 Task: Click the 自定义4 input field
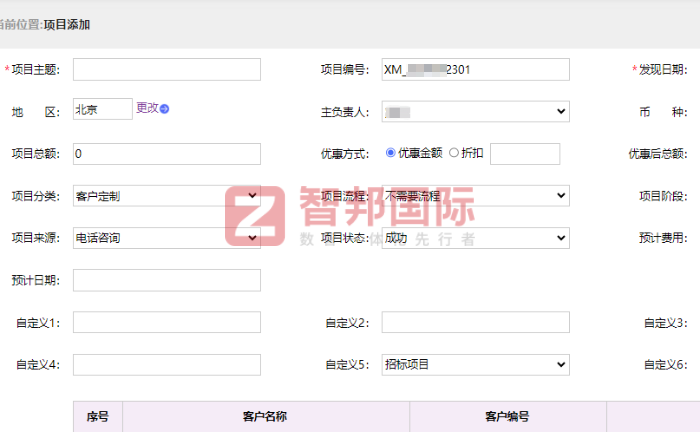coord(166,364)
